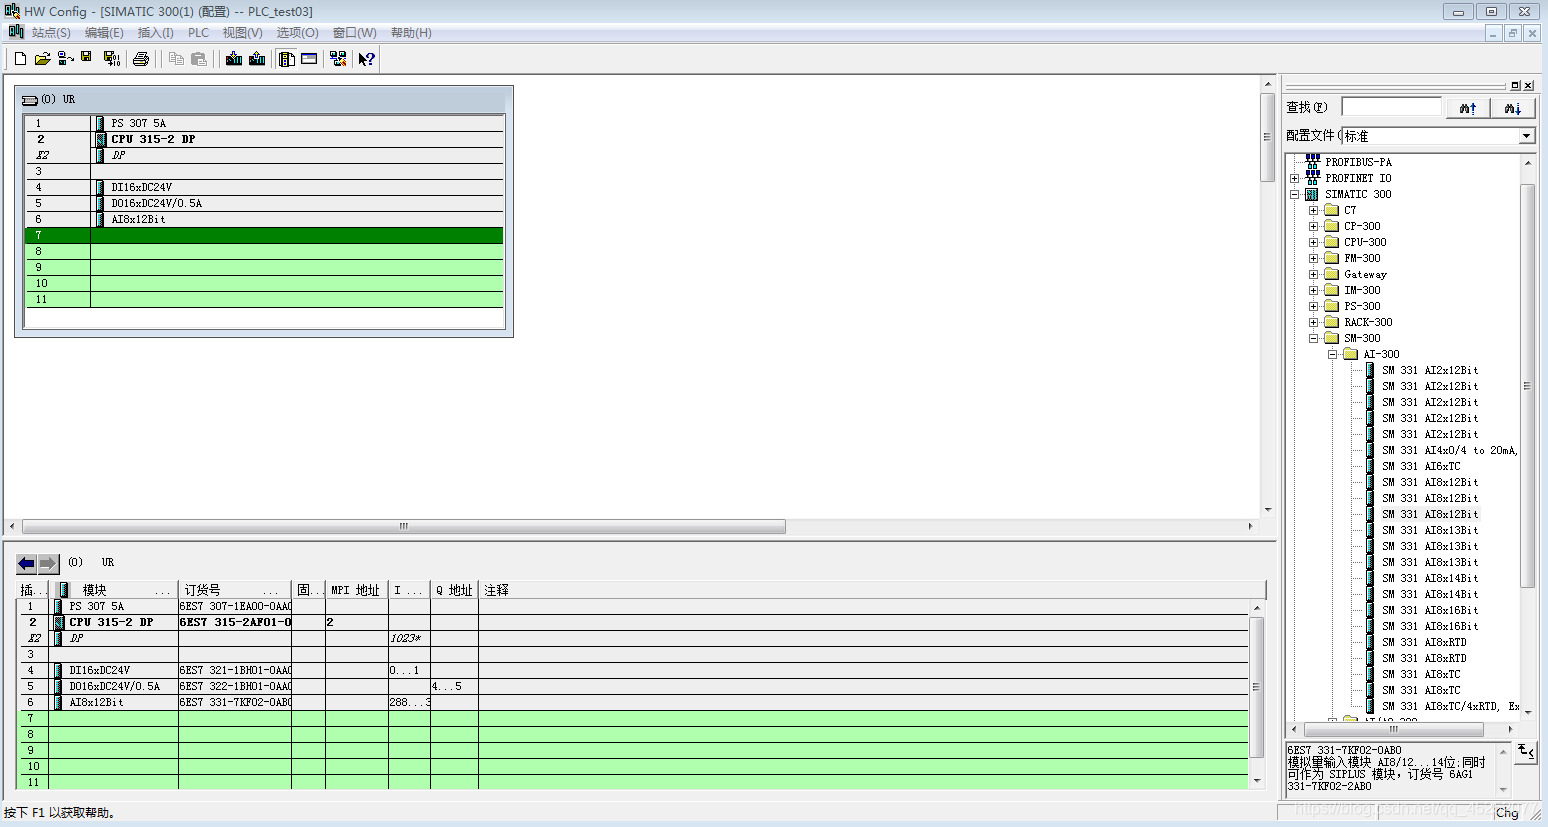Click the Copy toolbar icon
The width and height of the screenshot is (1548, 827).
pyautogui.click(x=176, y=59)
